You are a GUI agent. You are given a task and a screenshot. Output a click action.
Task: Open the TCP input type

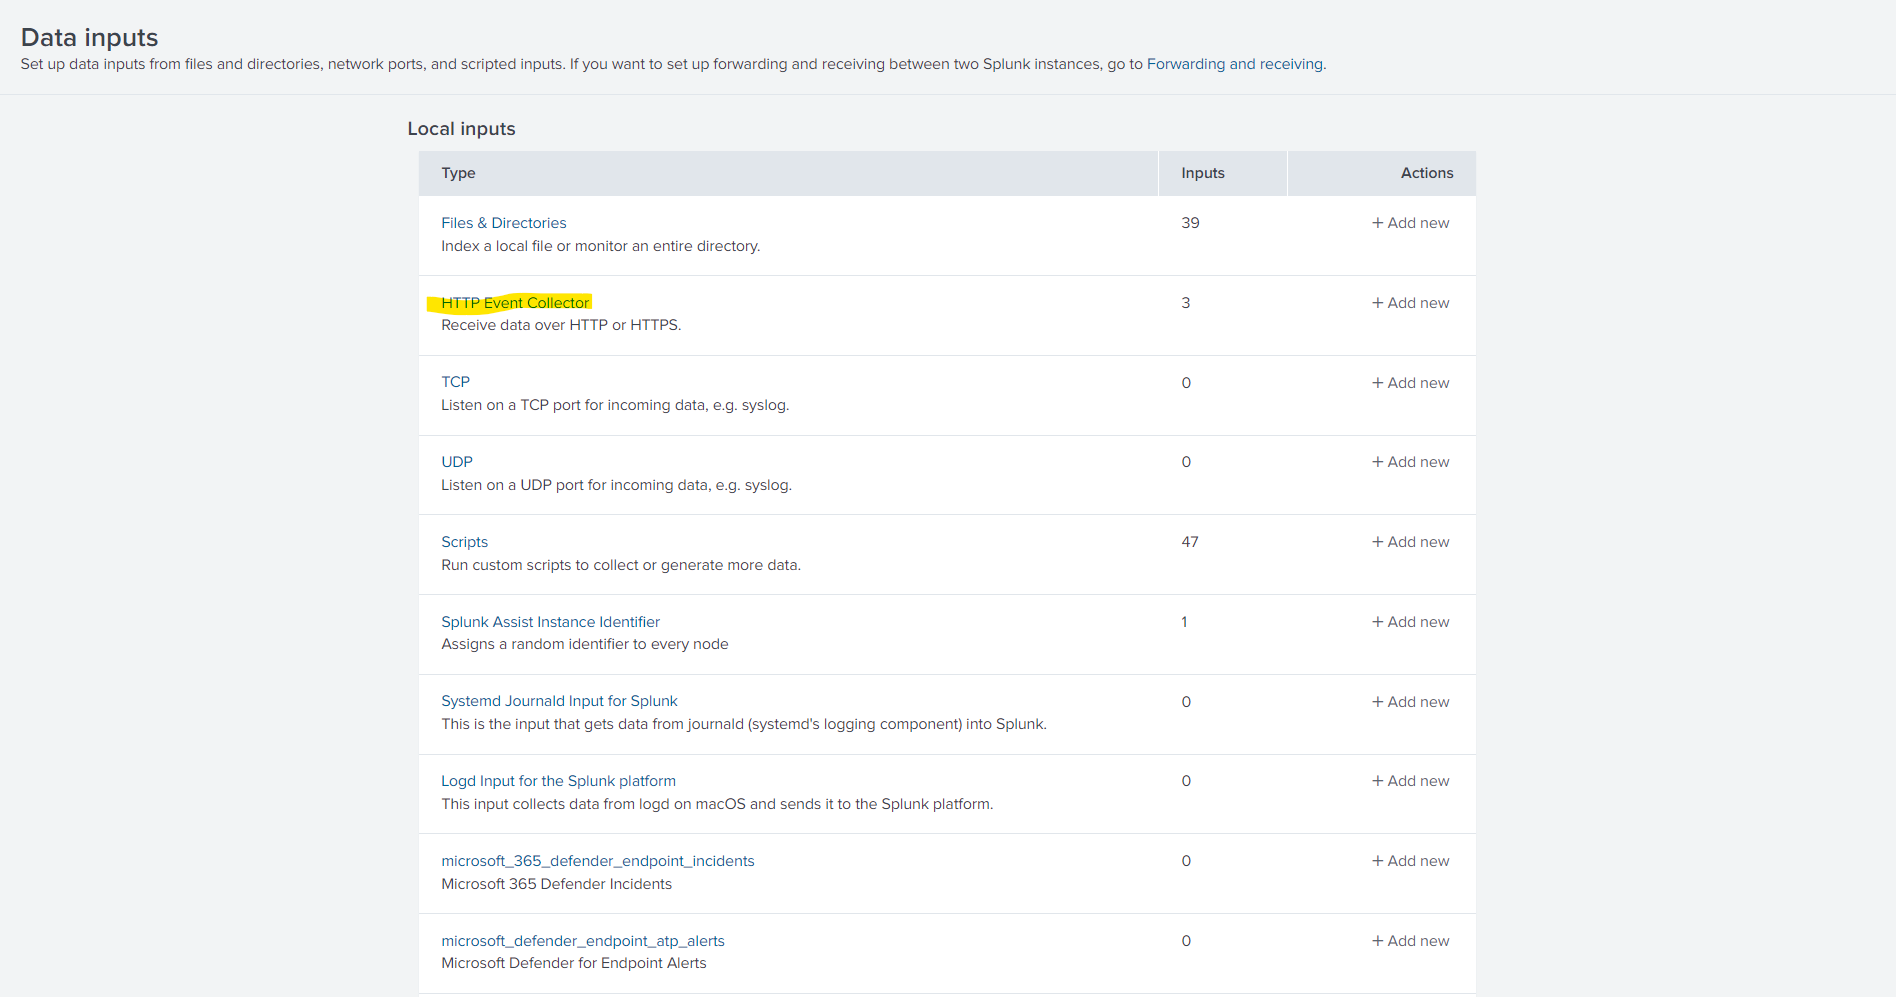point(455,382)
